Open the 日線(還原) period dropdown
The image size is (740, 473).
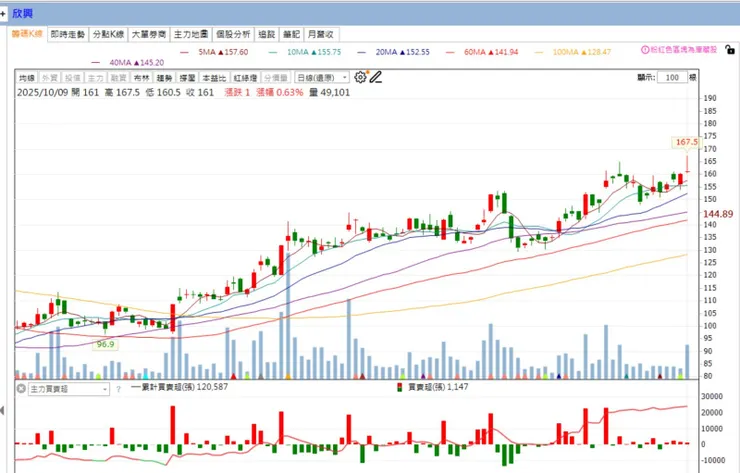tap(322, 77)
